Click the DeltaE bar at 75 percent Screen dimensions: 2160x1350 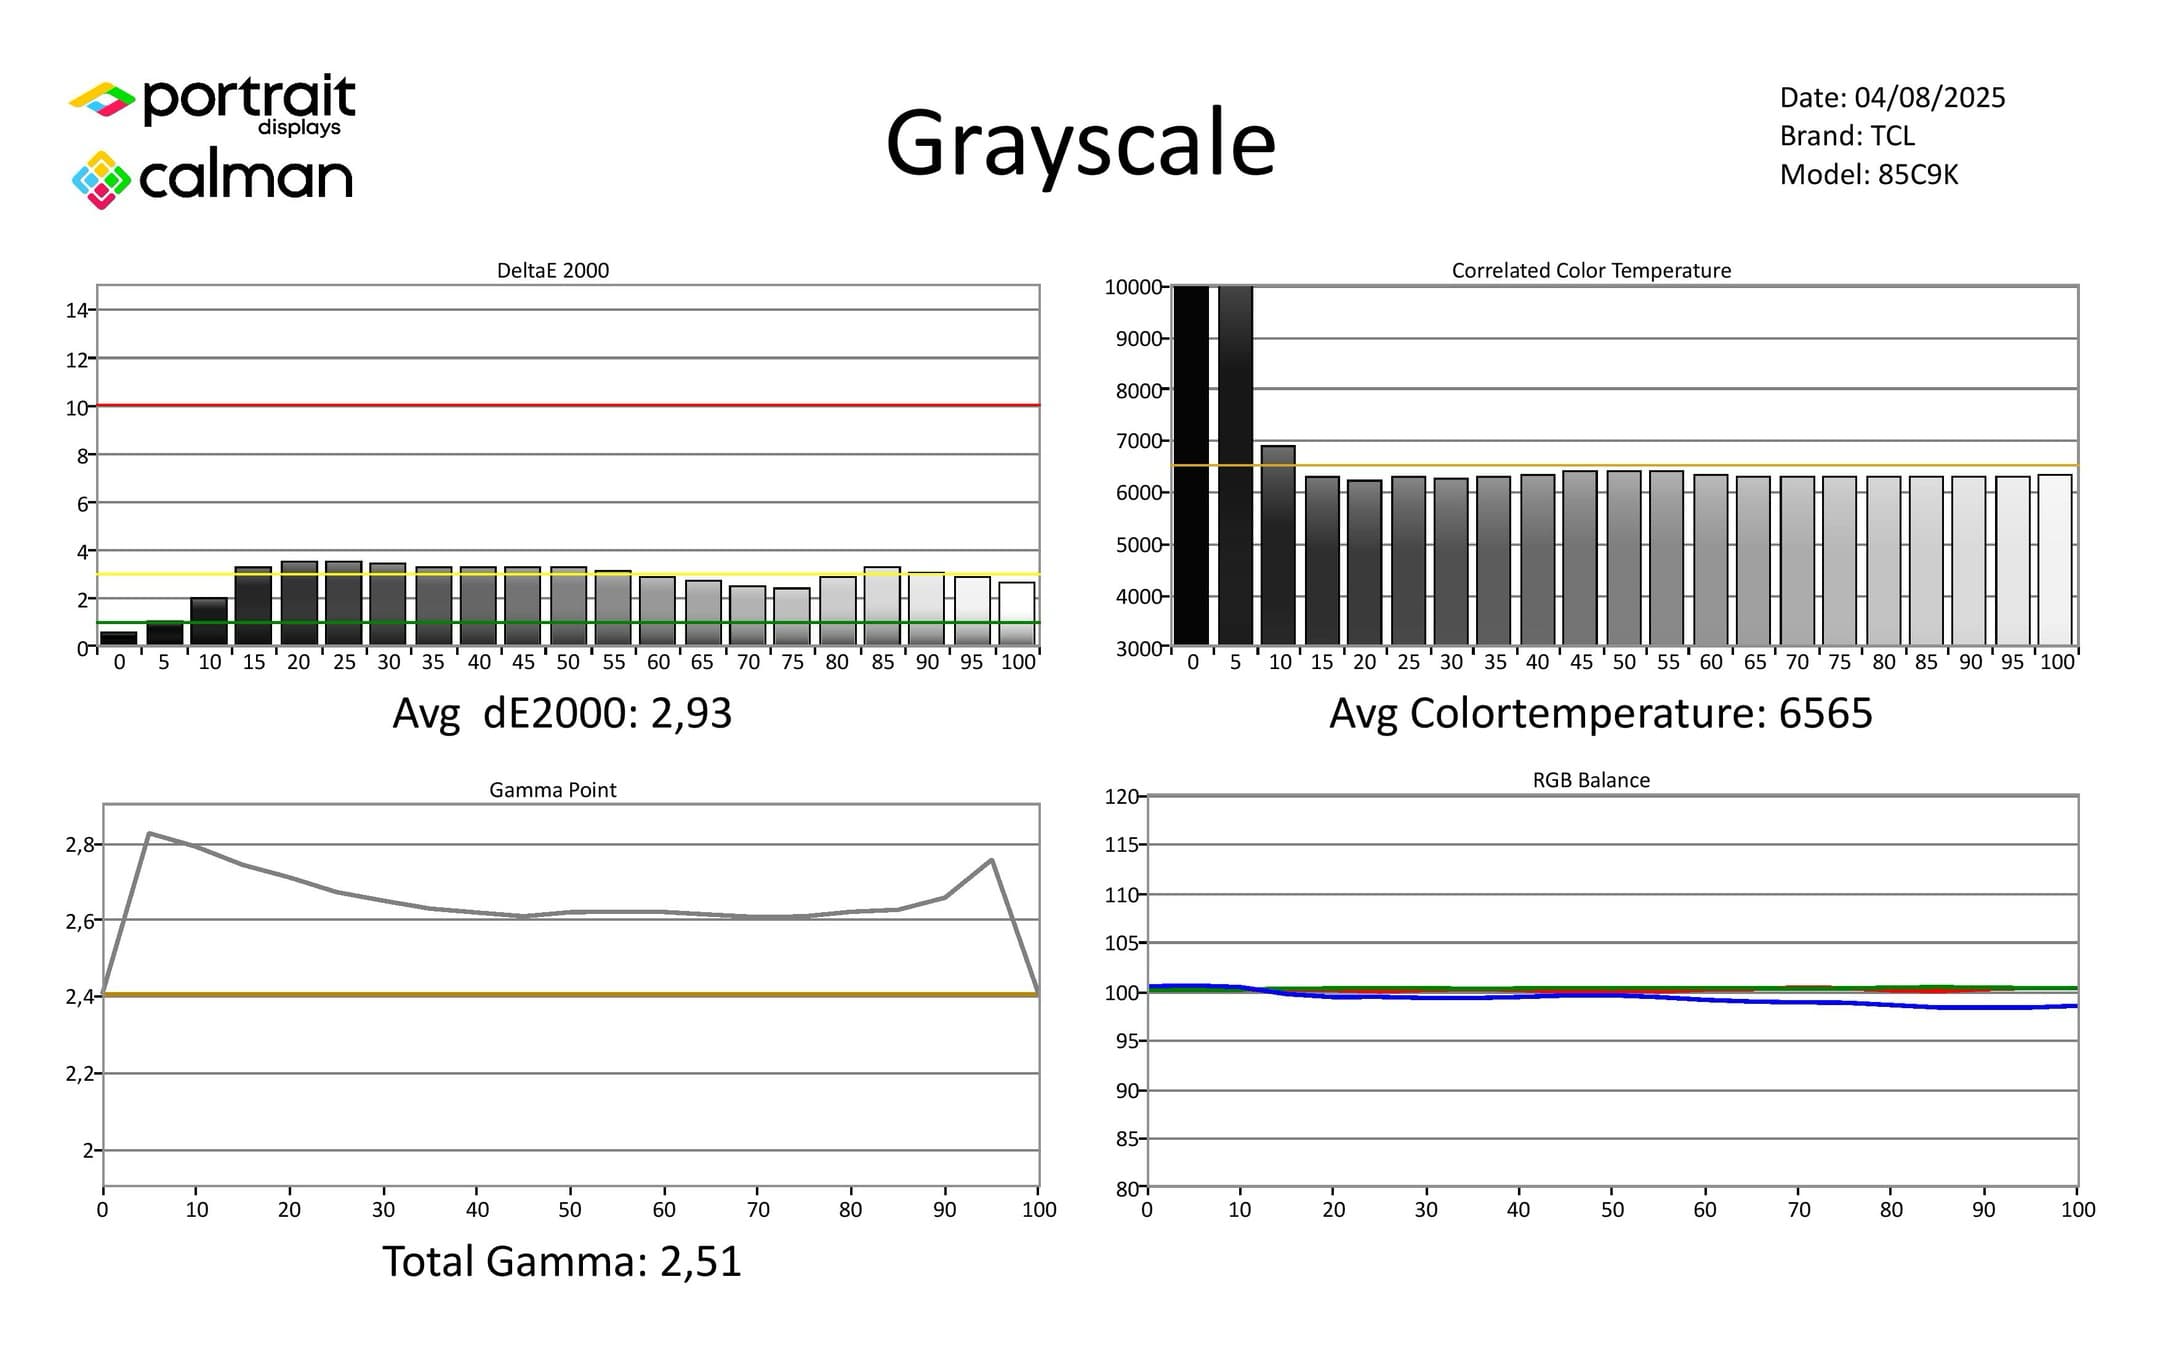(x=792, y=616)
